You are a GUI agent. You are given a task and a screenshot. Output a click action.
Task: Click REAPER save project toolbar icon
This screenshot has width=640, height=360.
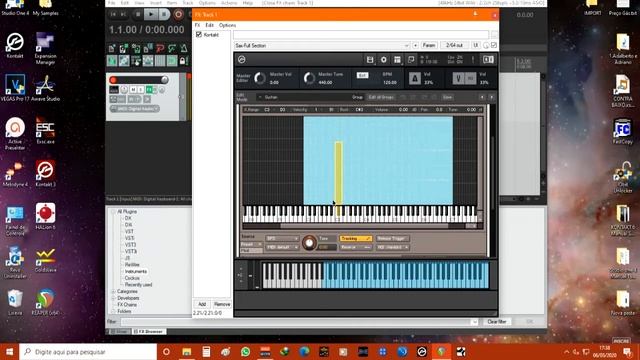pyautogui.click(x=136, y=49)
